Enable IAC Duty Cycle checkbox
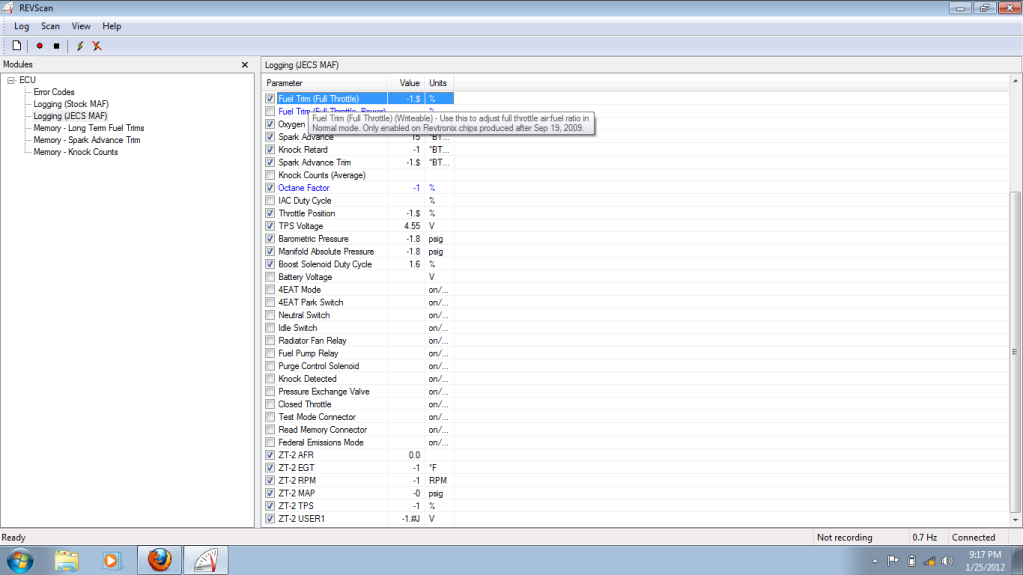This screenshot has width=1023, height=575. pyautogui.click(x=270, y=200)
